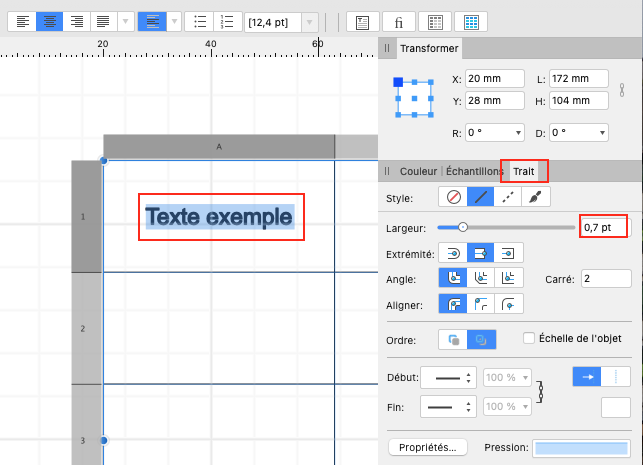Screen dimensions: 643x465
Task: Select butt cap Extrémité option
Action: pos(480,253)
